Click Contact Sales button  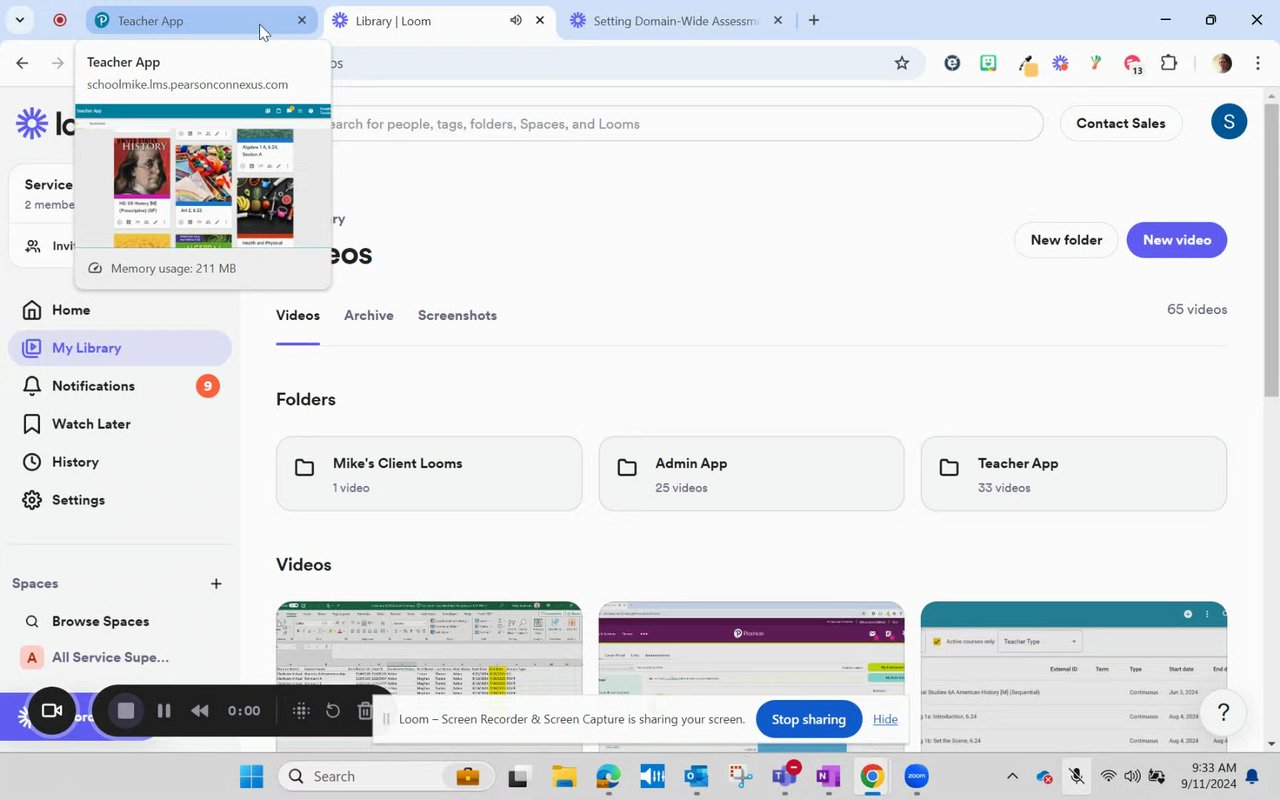click(x=1120, y=123)
